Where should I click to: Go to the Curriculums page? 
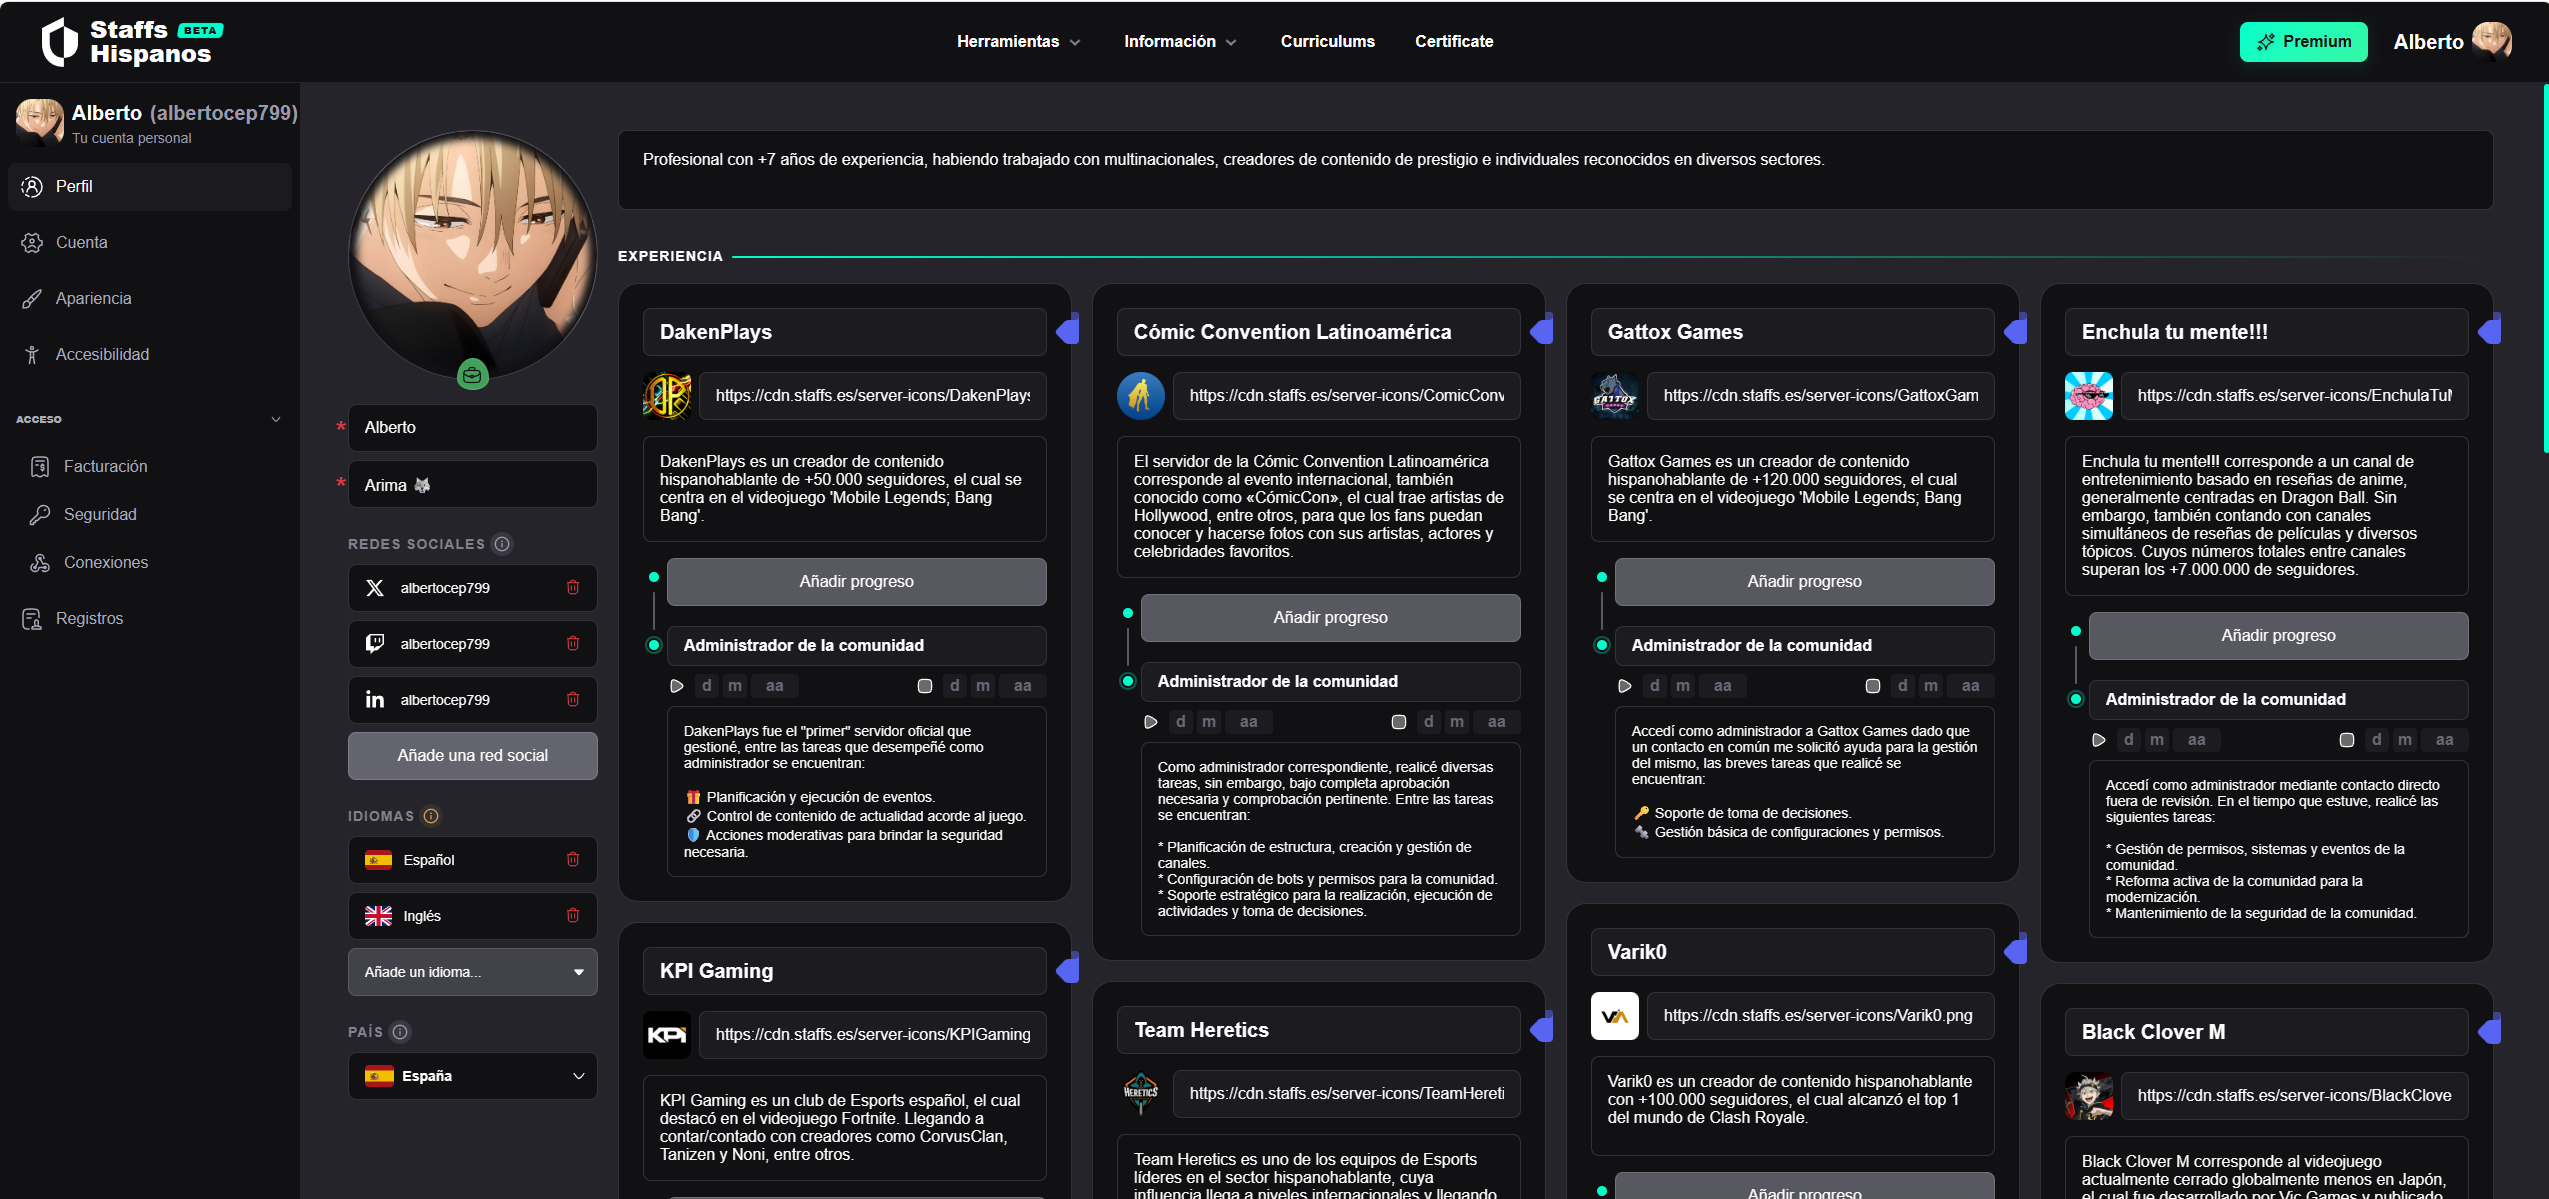click(x=1327, y=41)
